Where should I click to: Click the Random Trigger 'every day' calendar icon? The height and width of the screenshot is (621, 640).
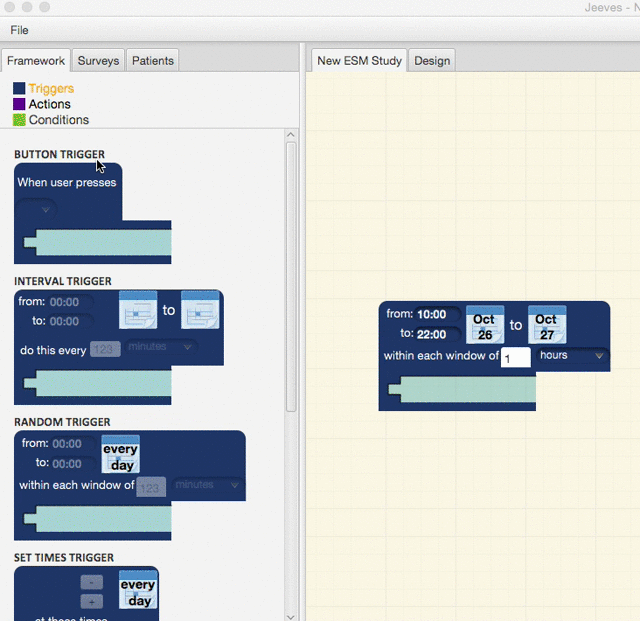[x=120, y=454]
